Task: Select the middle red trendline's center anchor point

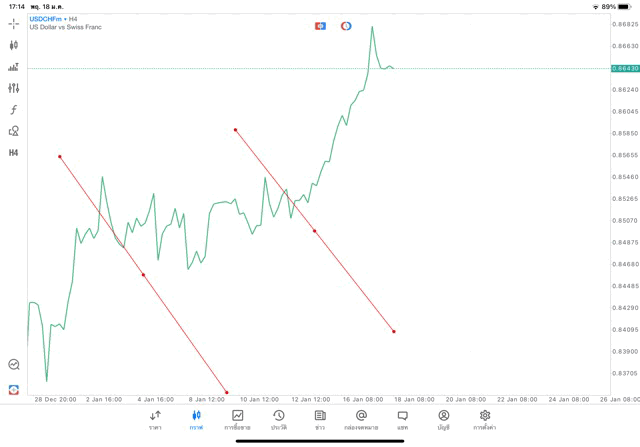Action: click(x=315, y=231)
